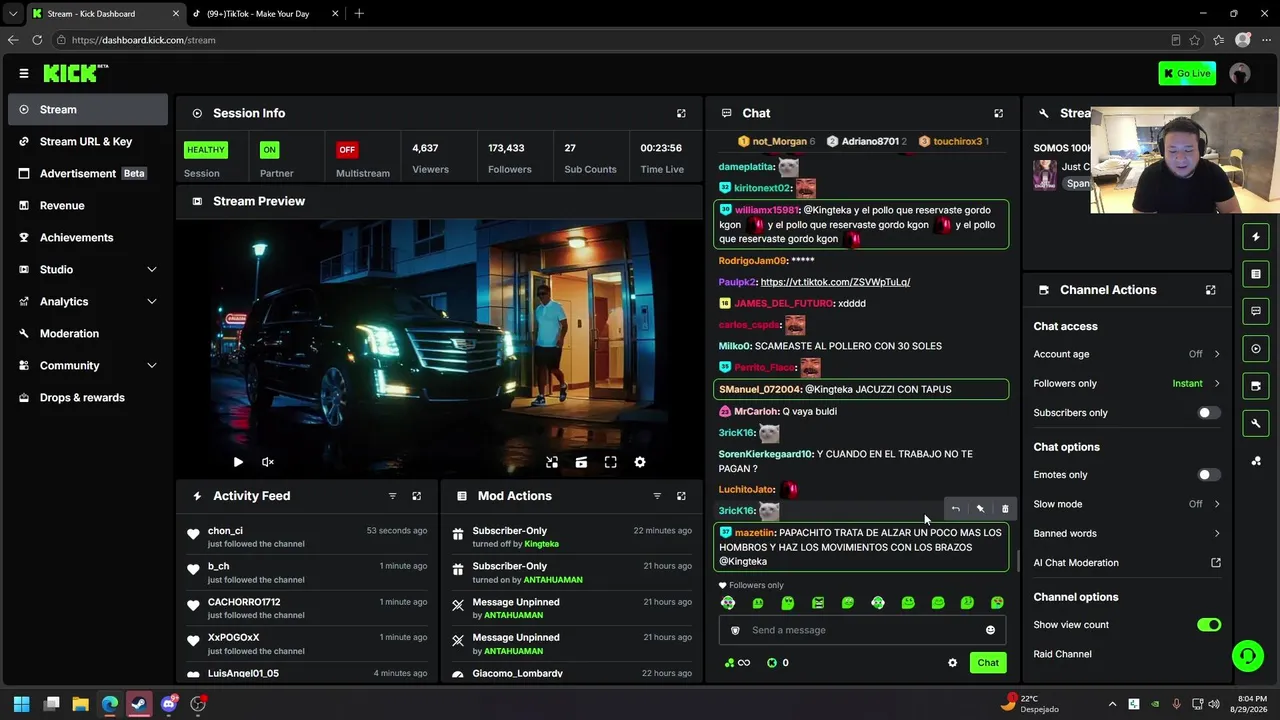Go to Advertisement Beta page
Image resolution: width=1280 pixels, height=720 pixels.
(x=88, y=173)
